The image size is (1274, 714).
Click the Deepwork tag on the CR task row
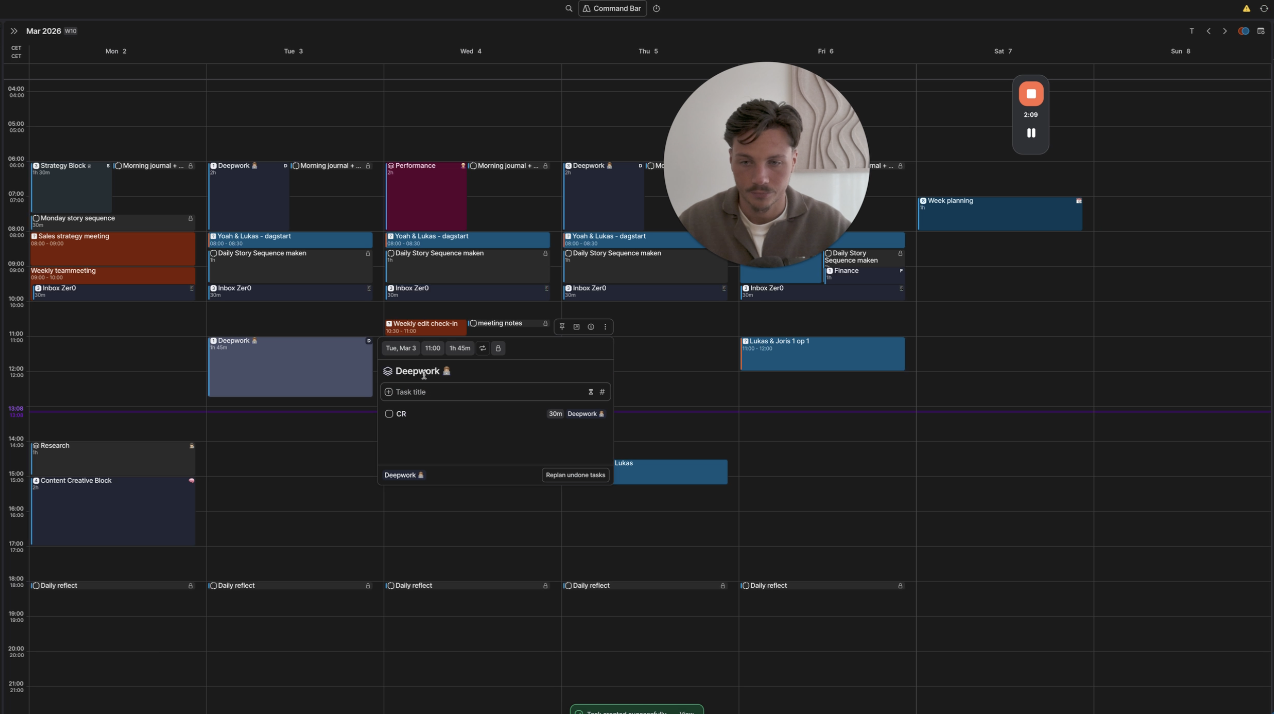586,414
